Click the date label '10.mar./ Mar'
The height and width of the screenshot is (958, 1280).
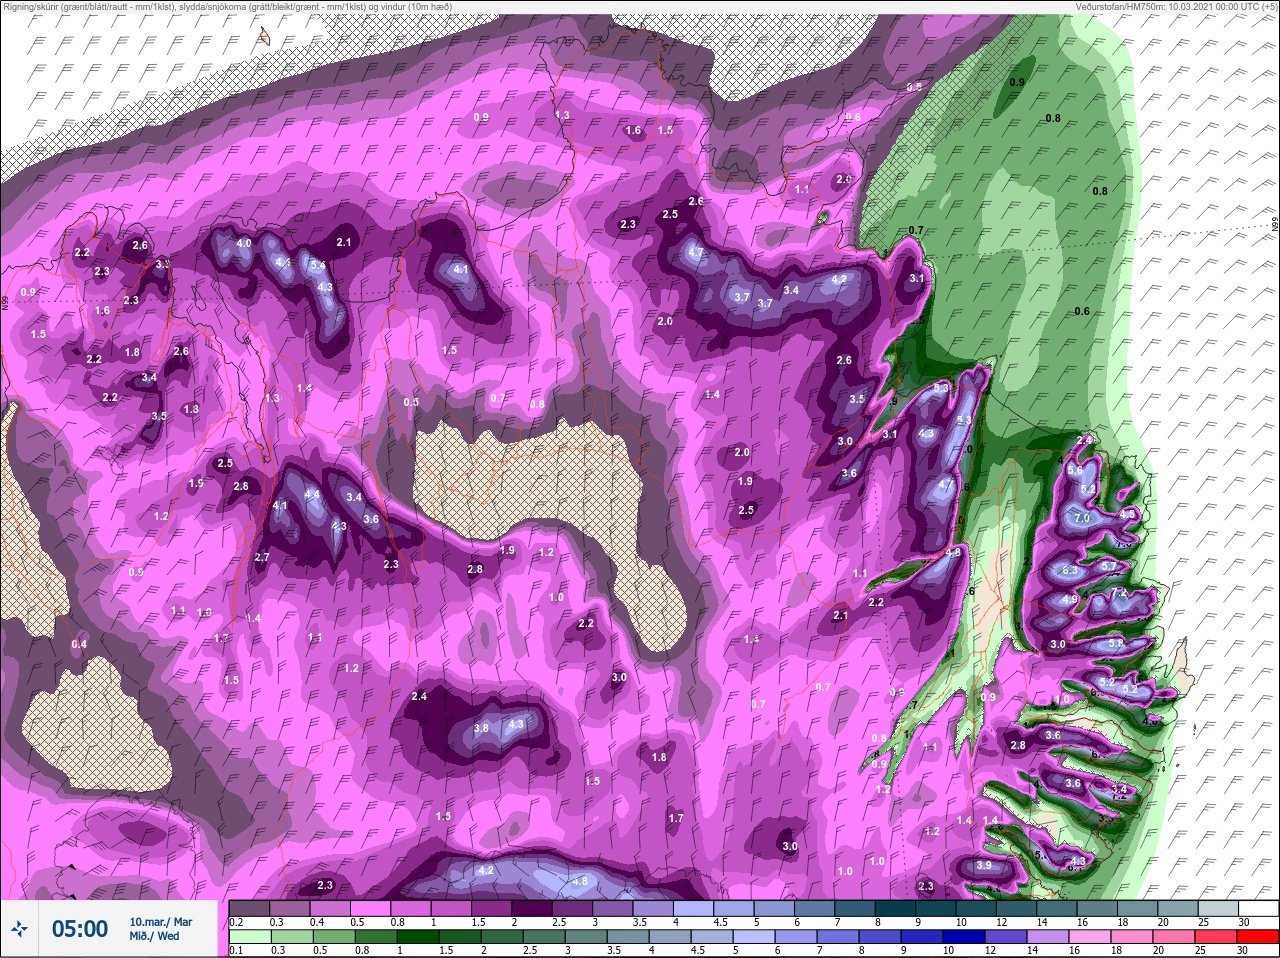(160, 922)
